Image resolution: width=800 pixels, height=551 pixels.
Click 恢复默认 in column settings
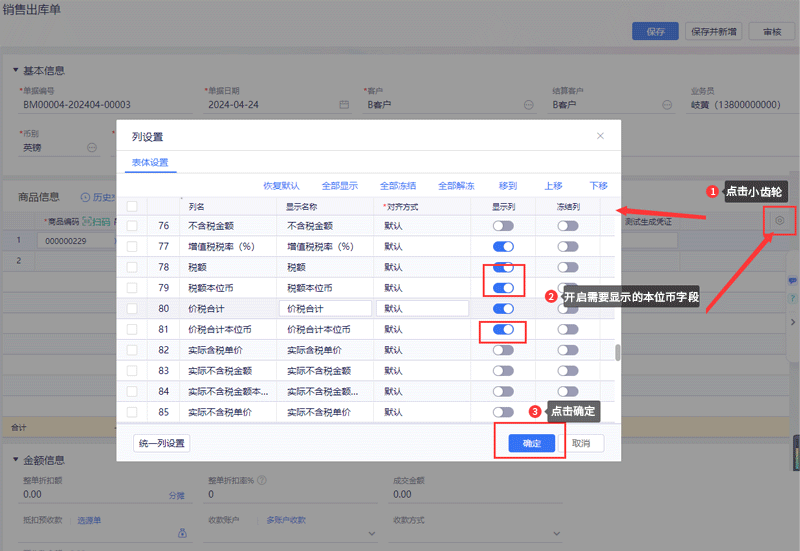(281, 186)
